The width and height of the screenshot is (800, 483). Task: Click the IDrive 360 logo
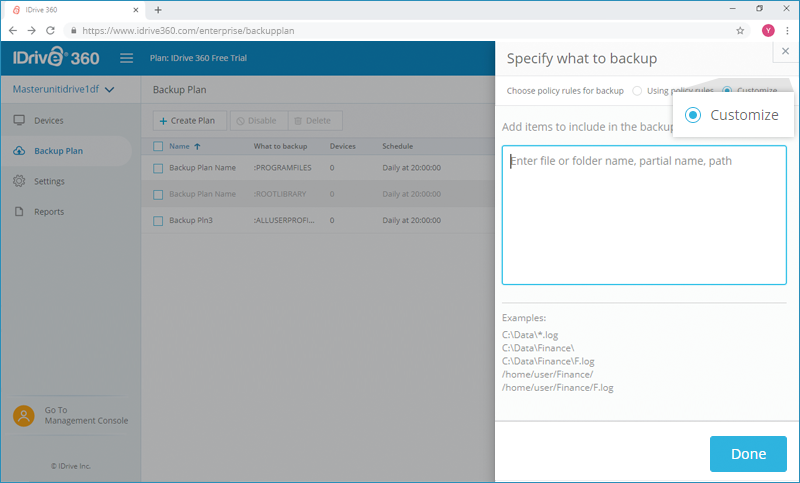coord(56,57)
